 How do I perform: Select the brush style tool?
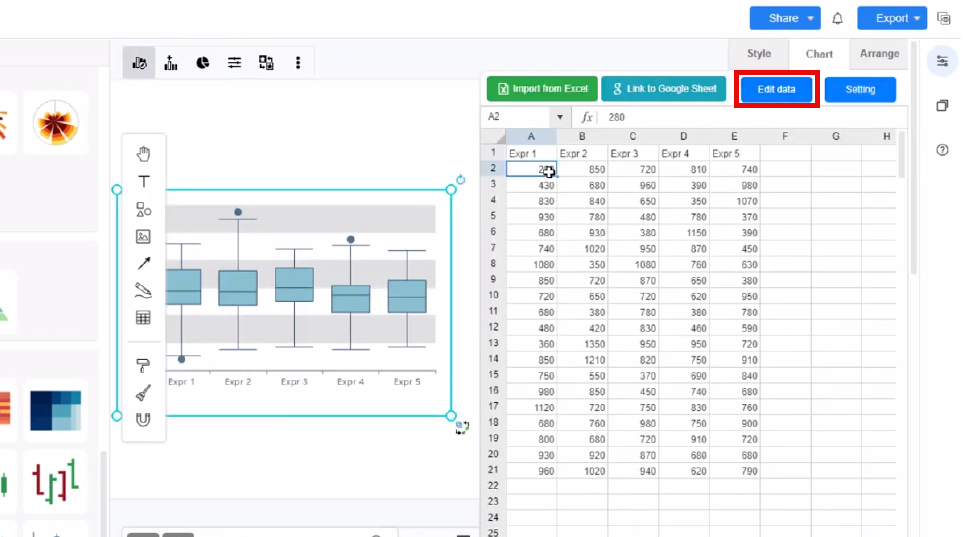(x=143, y=393)
